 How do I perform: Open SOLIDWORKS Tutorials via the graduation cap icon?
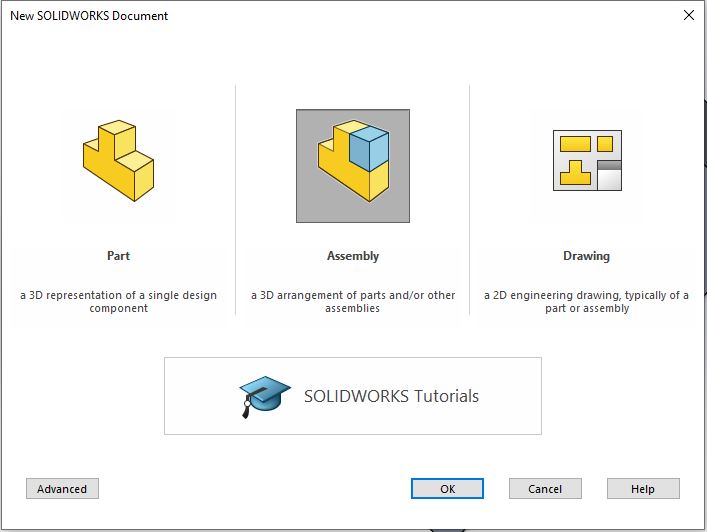tap(265, 396)
